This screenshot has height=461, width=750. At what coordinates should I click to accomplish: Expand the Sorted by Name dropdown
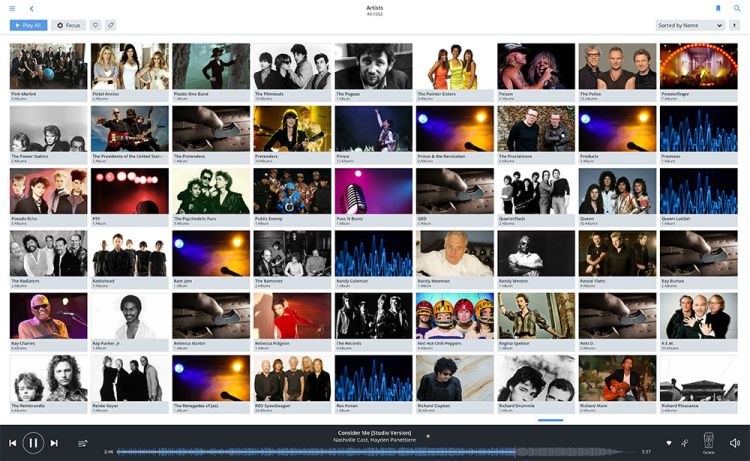690,25
